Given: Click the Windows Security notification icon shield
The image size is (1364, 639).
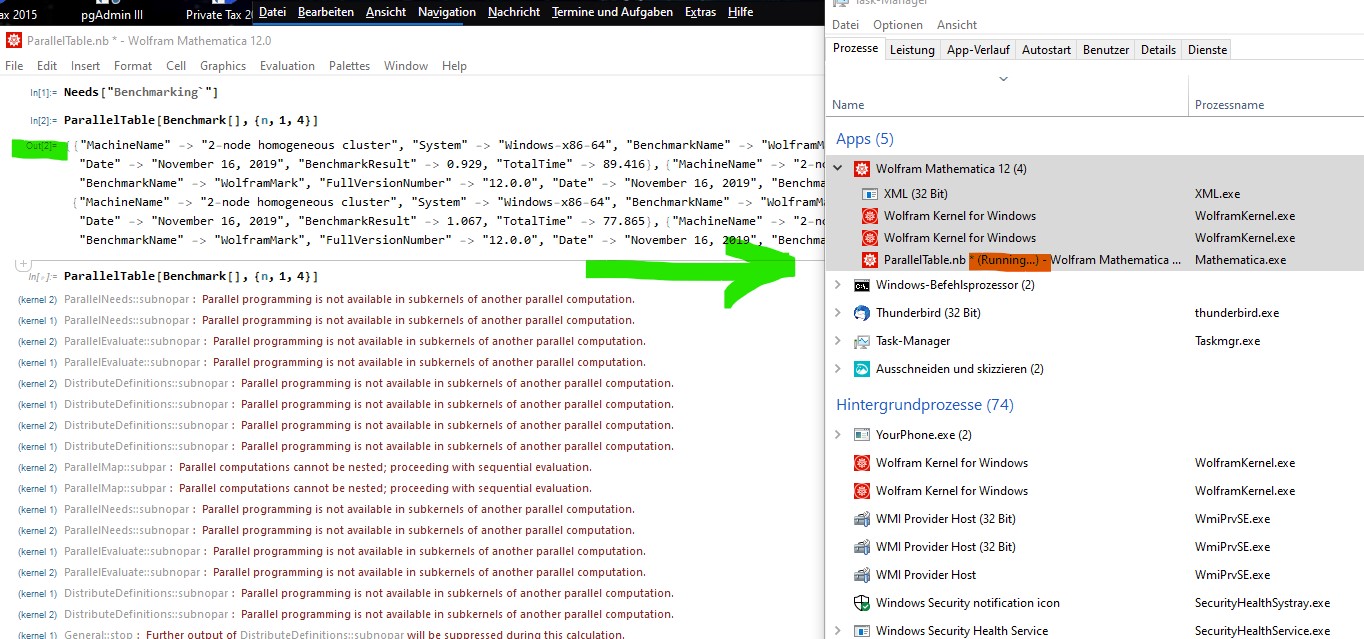Looking at the screenshot, I should click(x=862, y=603).
